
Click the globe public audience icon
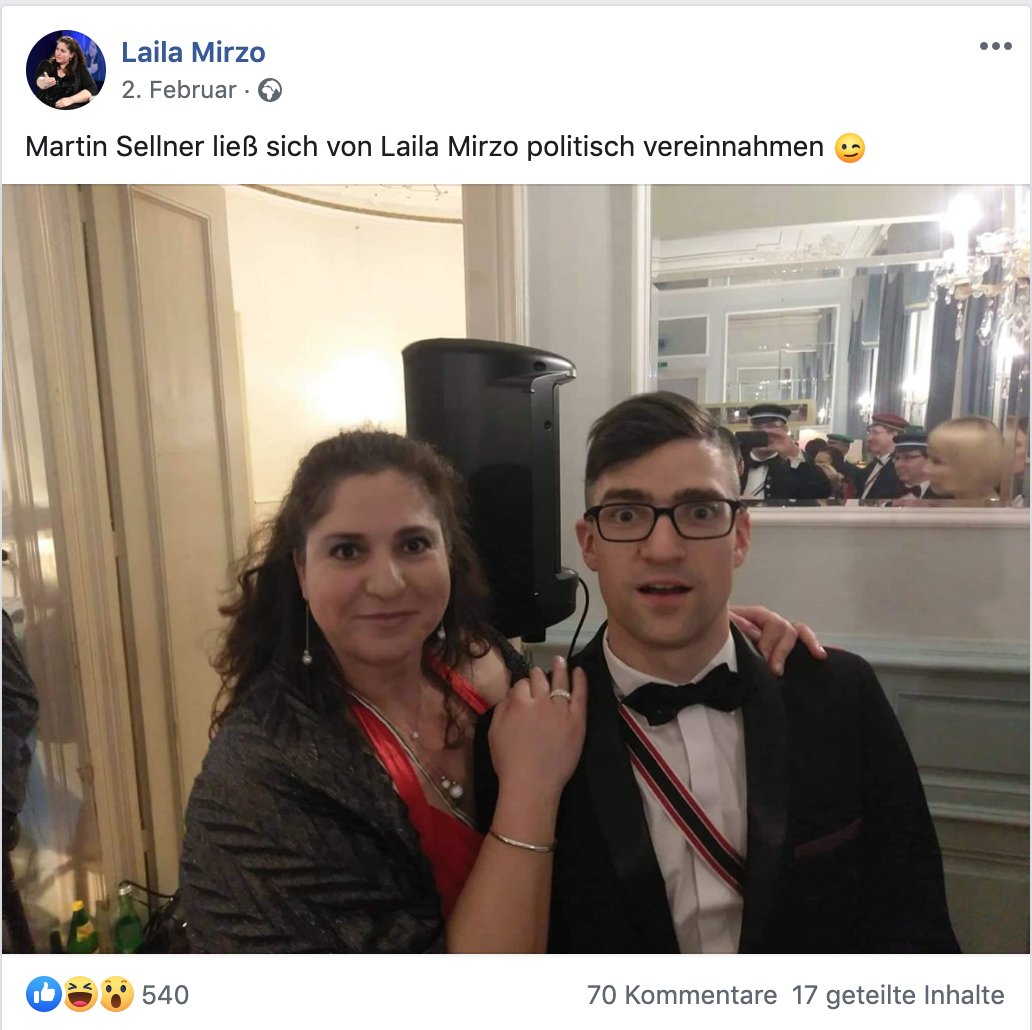(x=270, y=91)
